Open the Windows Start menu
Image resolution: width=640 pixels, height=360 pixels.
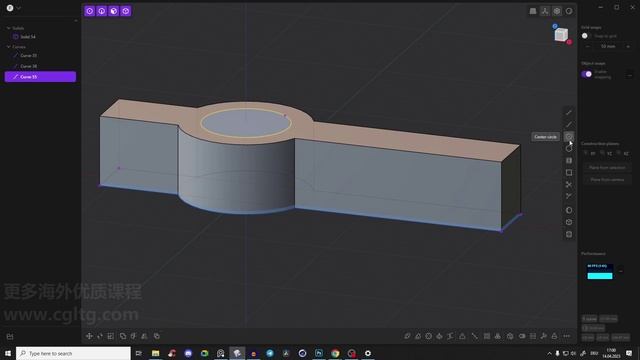(x=8, y=353)
